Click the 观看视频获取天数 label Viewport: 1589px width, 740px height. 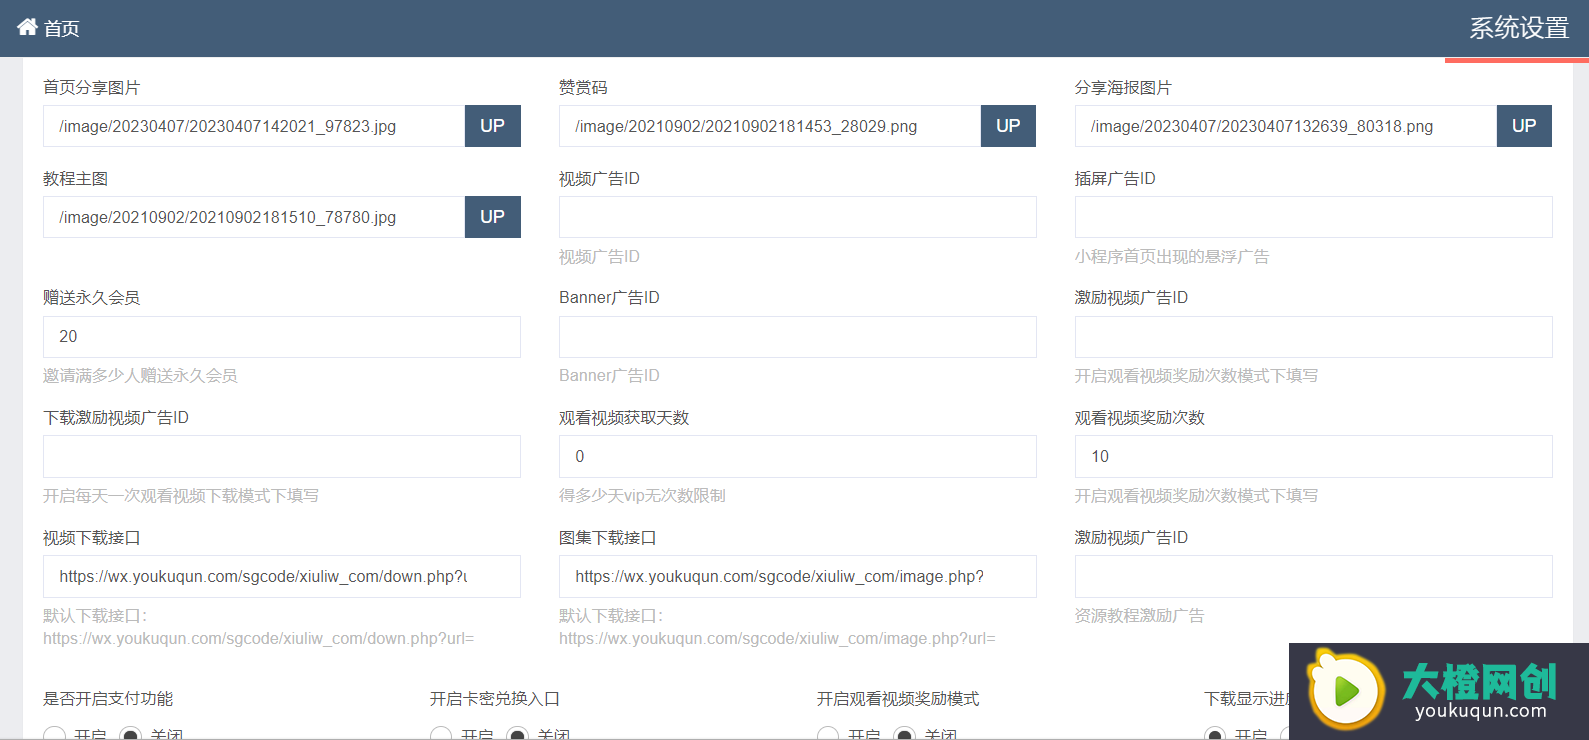coord(624,418)
